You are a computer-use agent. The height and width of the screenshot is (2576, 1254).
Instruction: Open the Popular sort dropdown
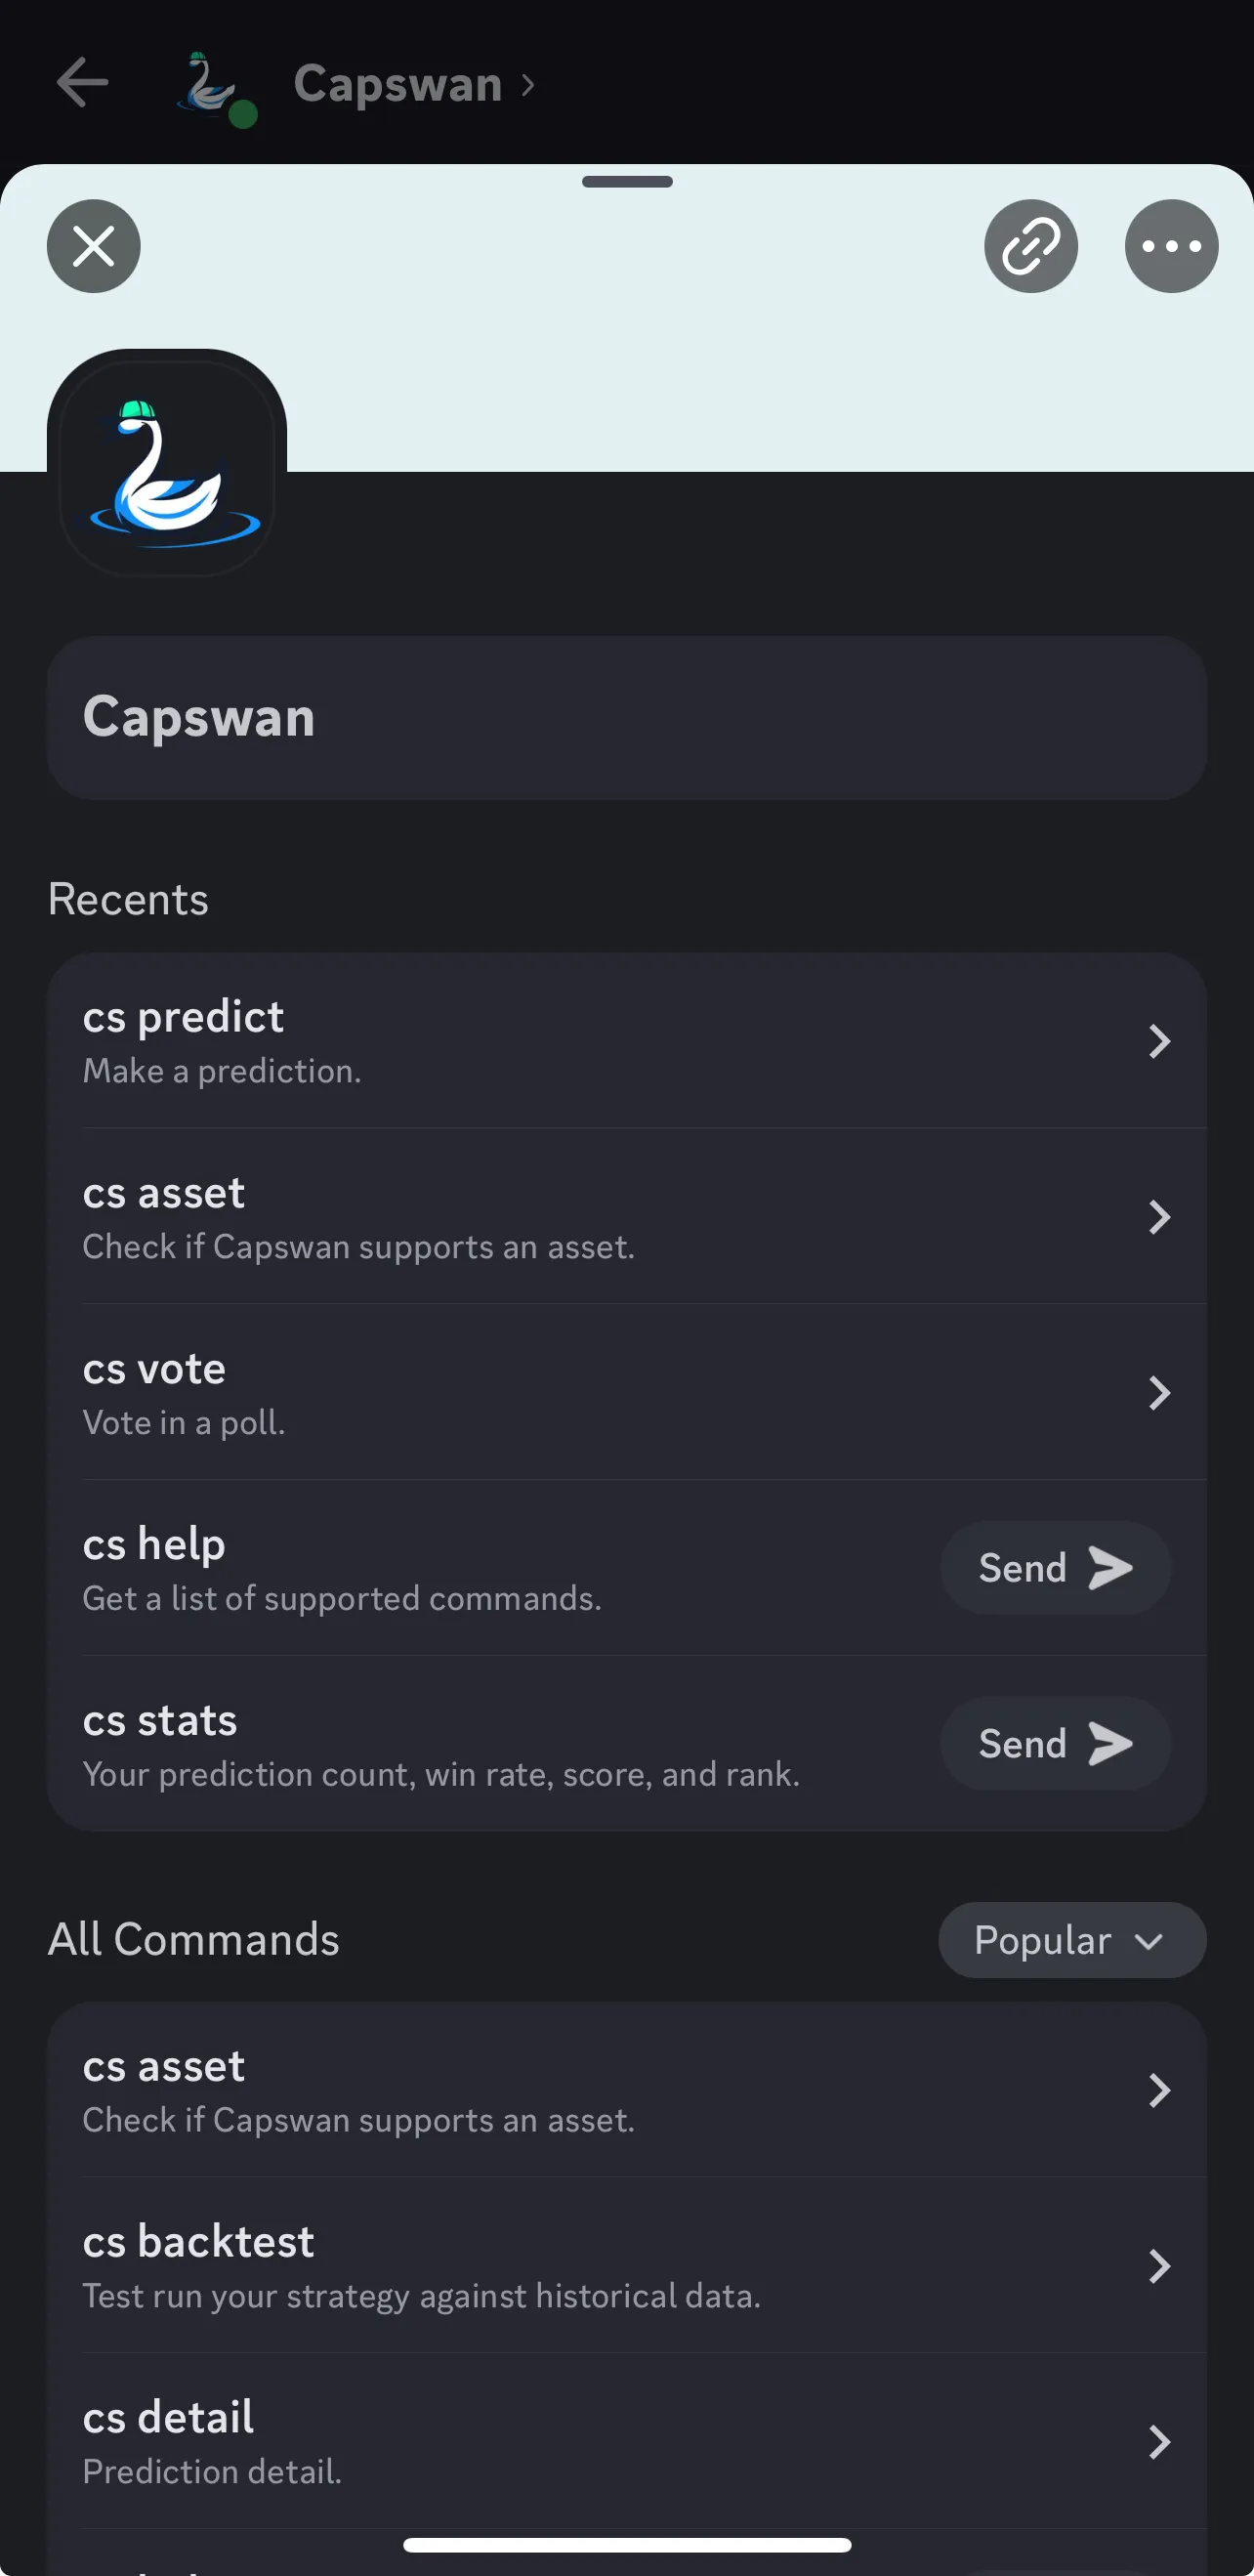coord(1072,1939)
